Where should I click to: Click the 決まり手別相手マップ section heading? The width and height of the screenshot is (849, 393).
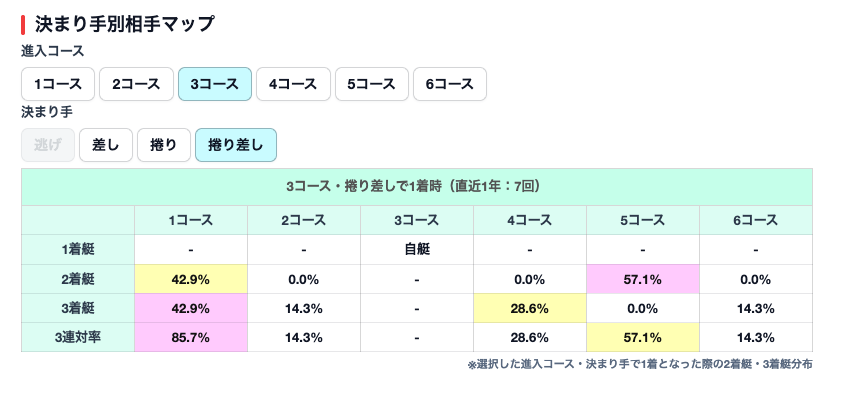[125, 24]
